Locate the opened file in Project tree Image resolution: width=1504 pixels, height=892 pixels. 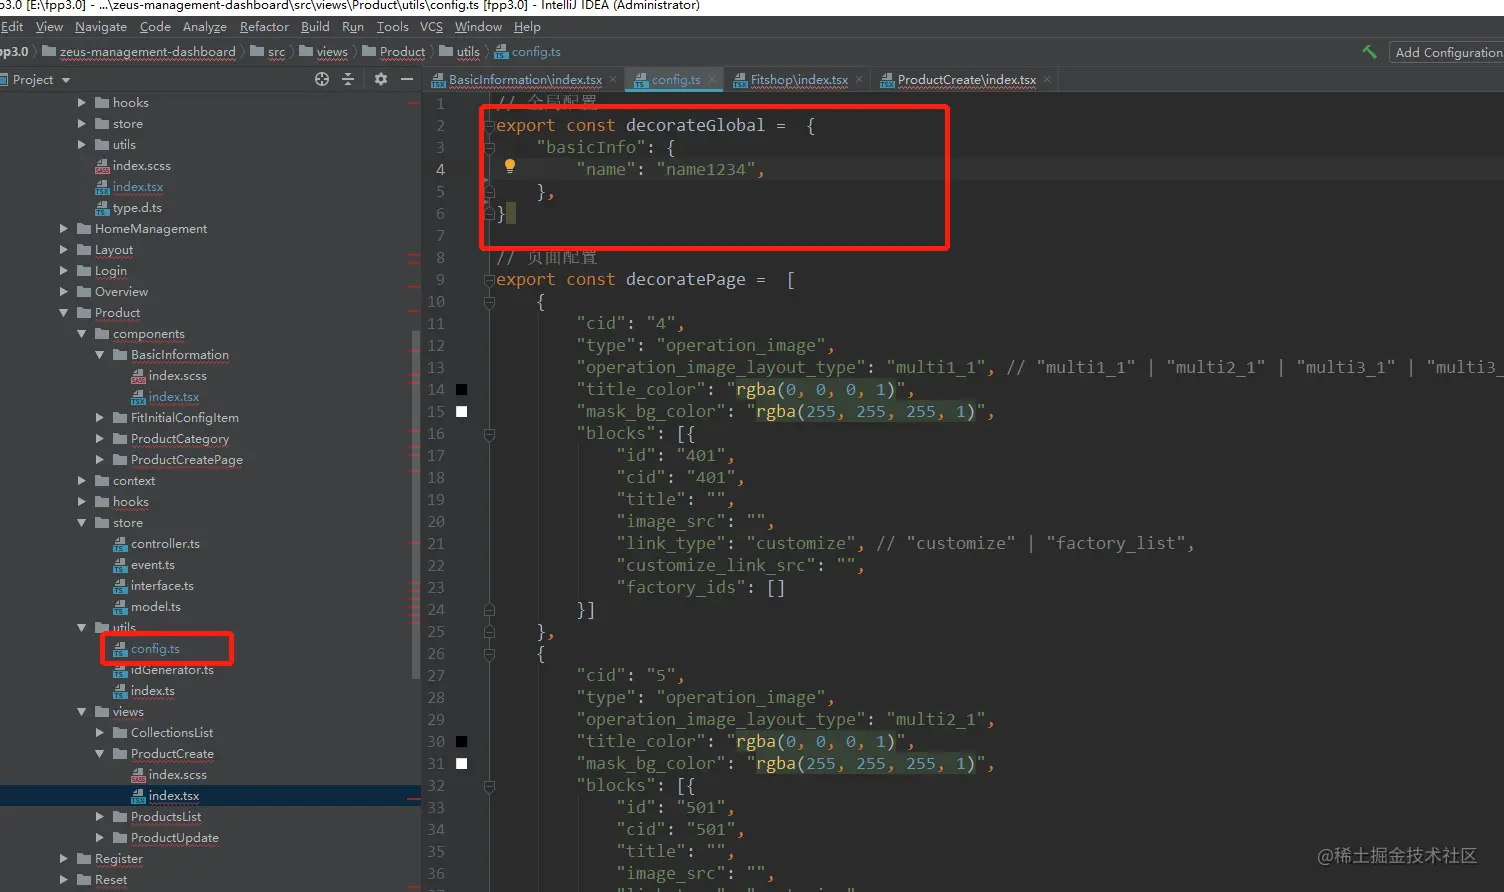click(322, 79)
